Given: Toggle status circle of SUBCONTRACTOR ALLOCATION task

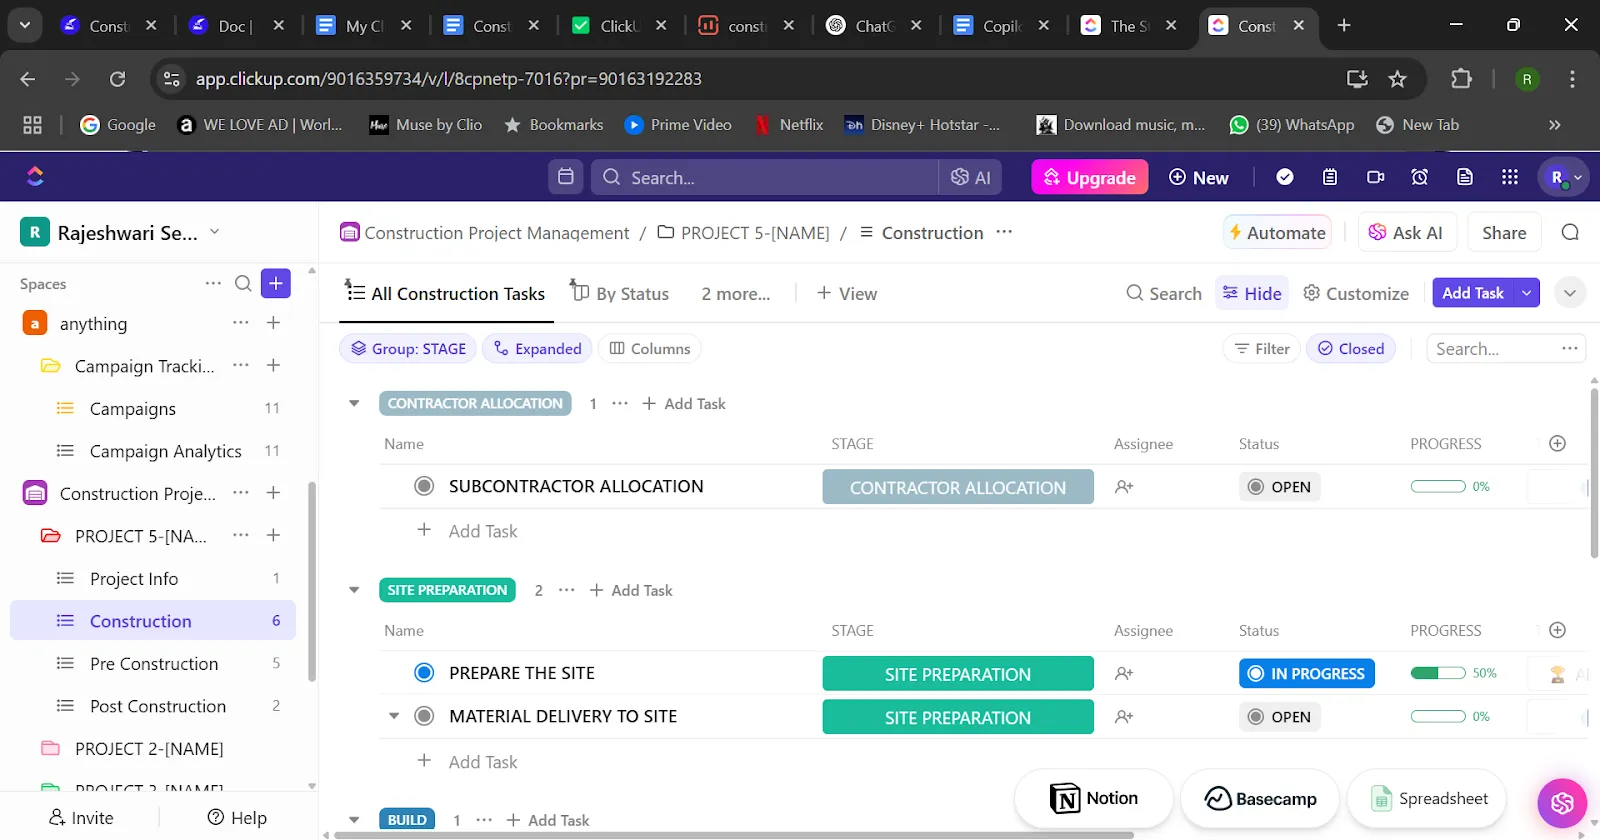Looking at the screenshot, I should 424,486.
